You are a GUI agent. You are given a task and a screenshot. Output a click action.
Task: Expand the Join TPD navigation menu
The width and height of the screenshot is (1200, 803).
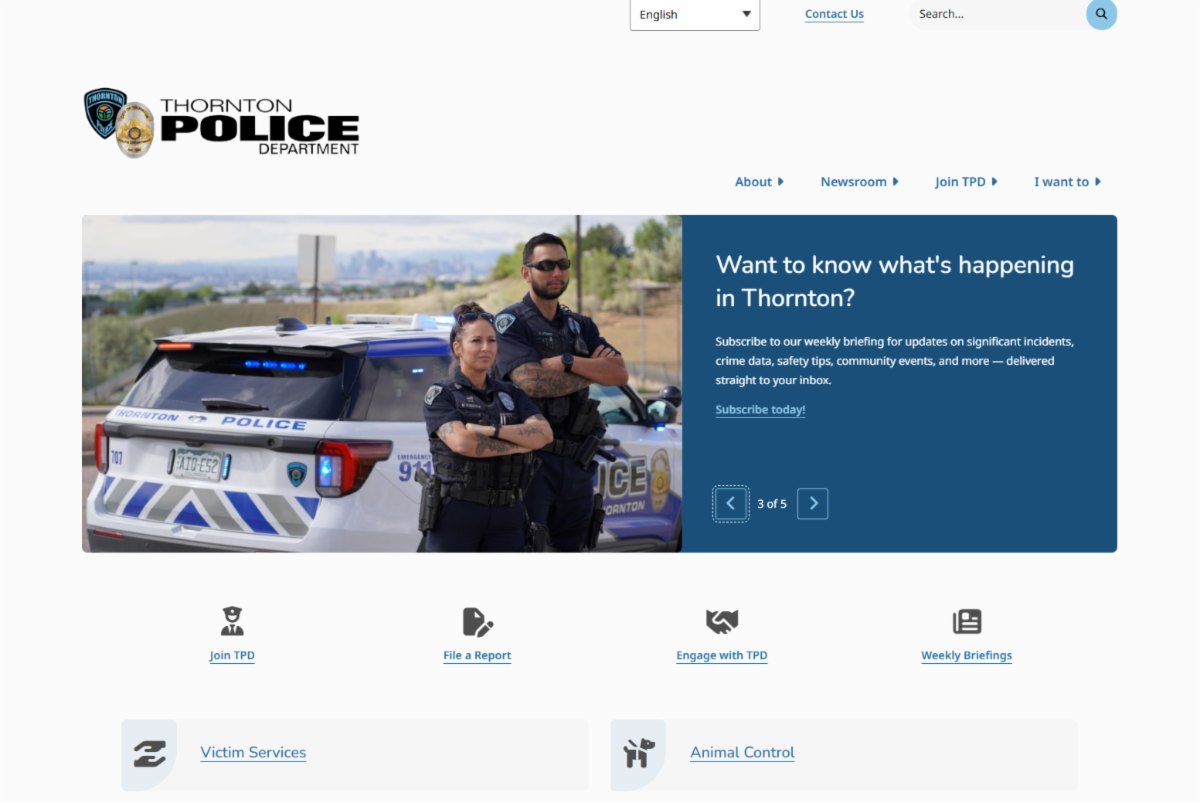[966, 182]
